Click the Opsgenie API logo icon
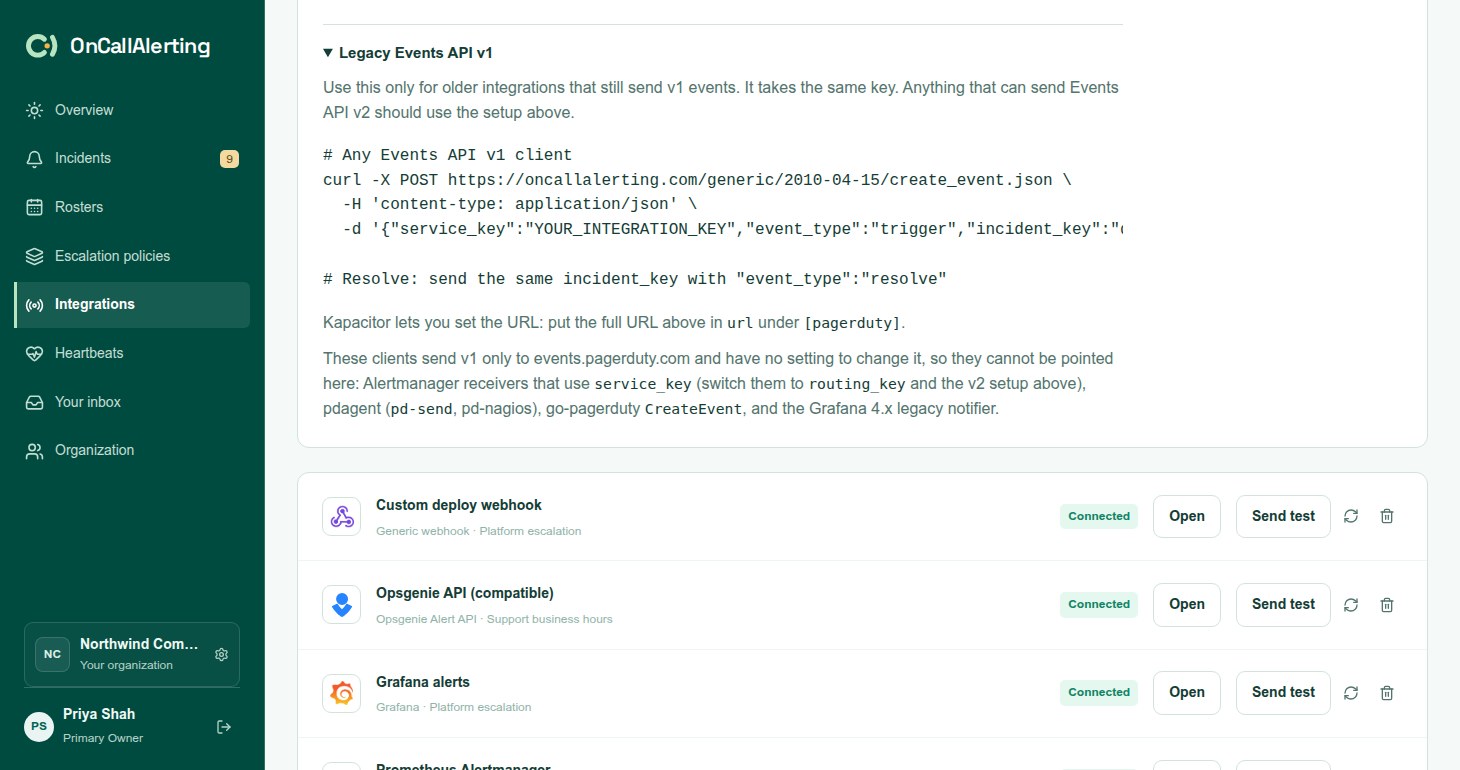1460x770 pixels. (342, 605)
